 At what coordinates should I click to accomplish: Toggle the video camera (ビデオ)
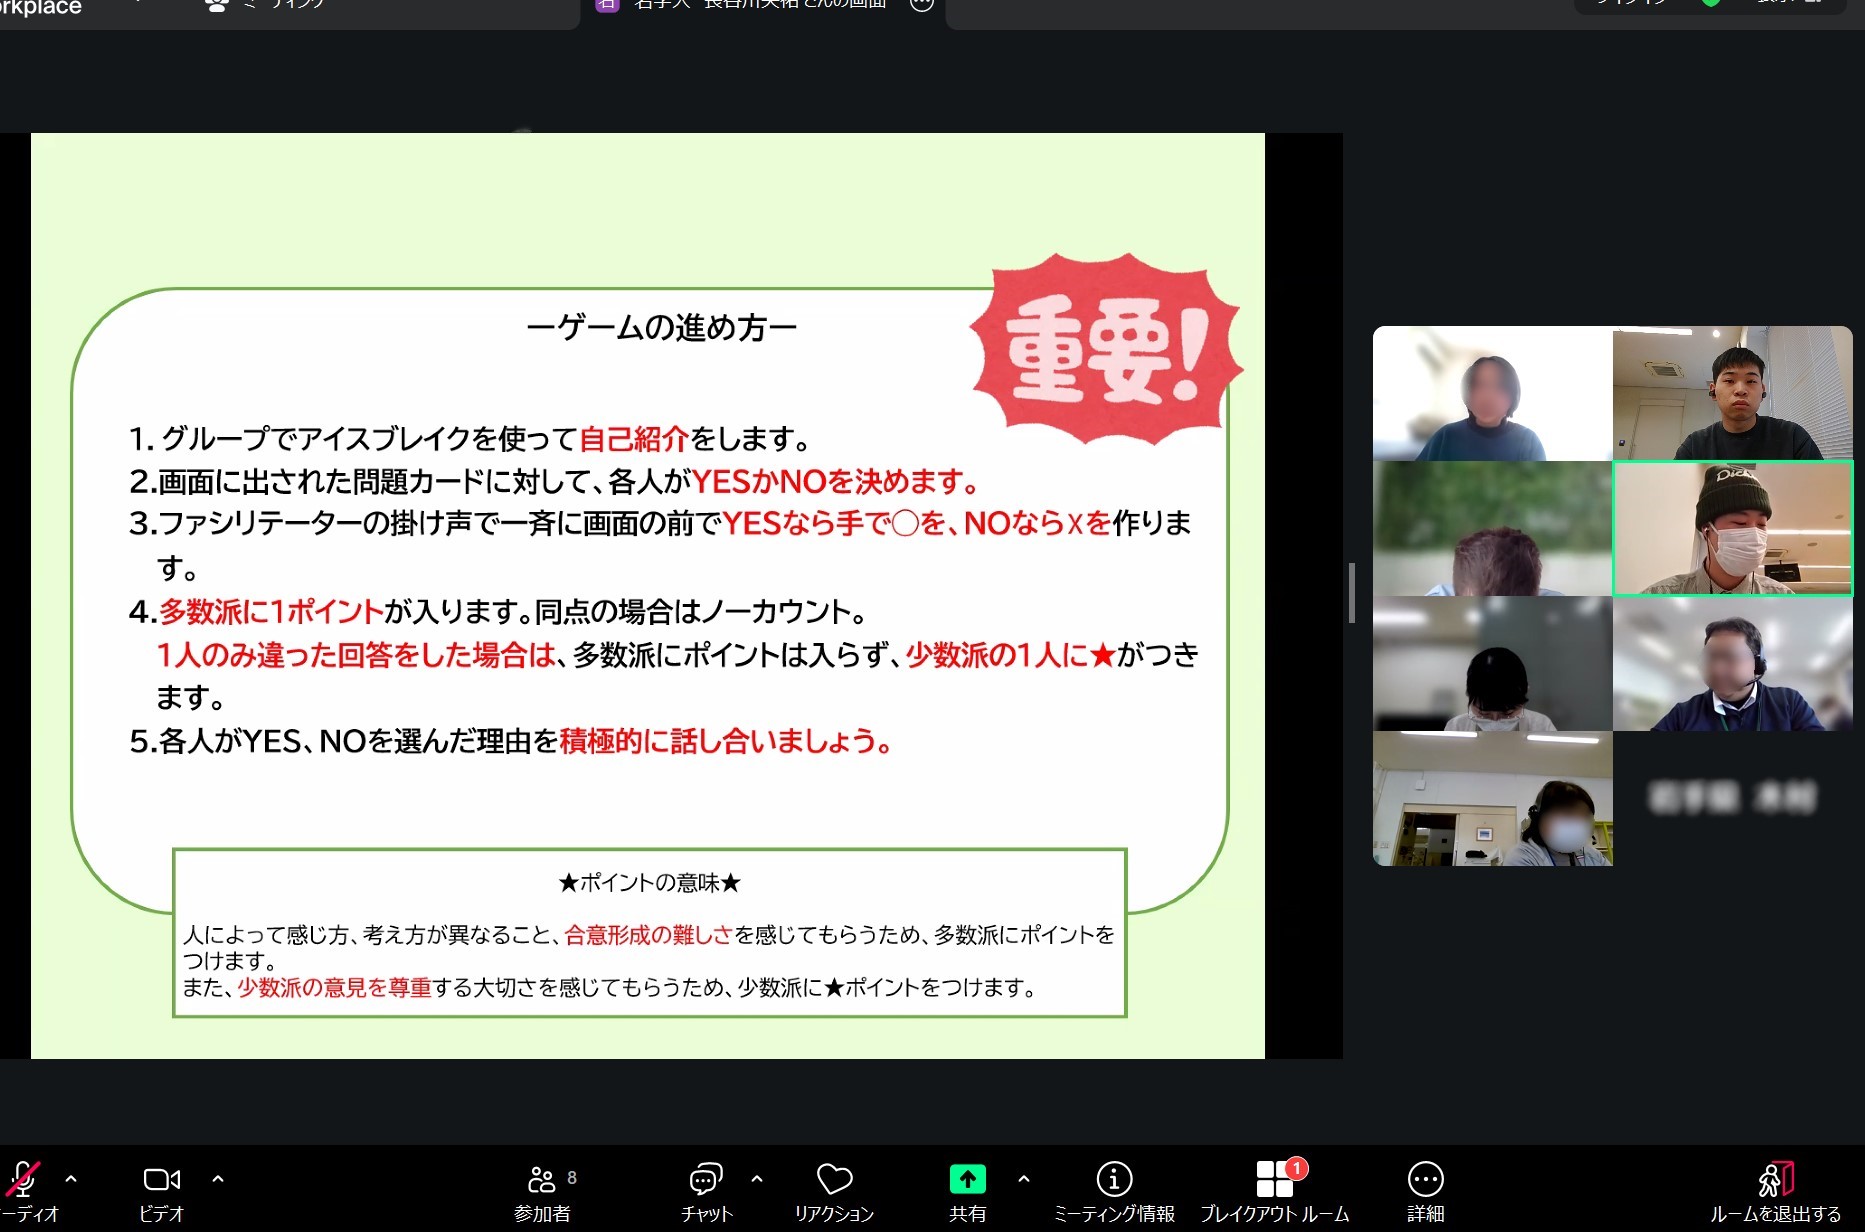click(161, 1181)
